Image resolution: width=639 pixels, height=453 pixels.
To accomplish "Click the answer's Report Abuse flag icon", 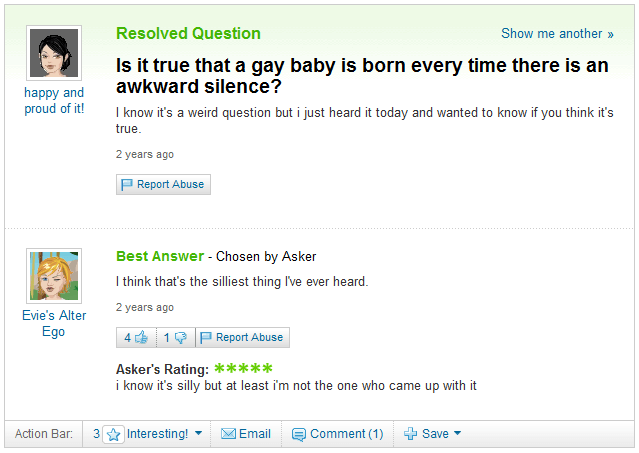I will (x=206, y=337).
